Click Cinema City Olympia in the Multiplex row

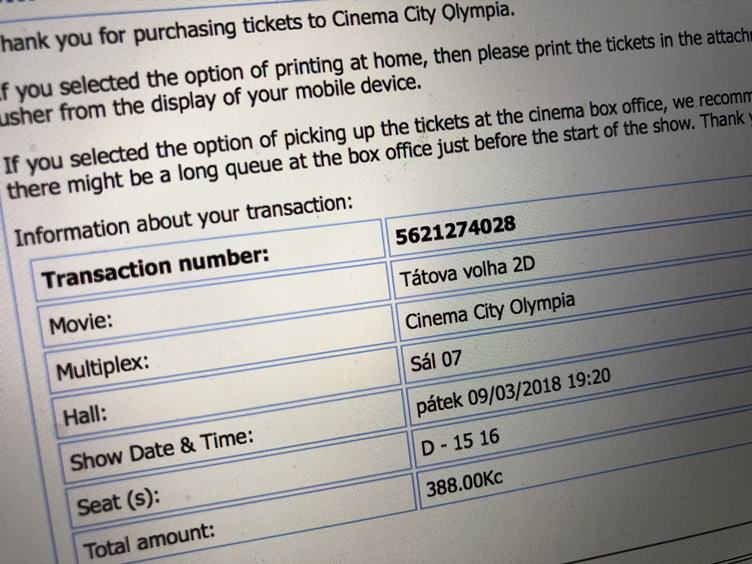(x=490, y=315)
